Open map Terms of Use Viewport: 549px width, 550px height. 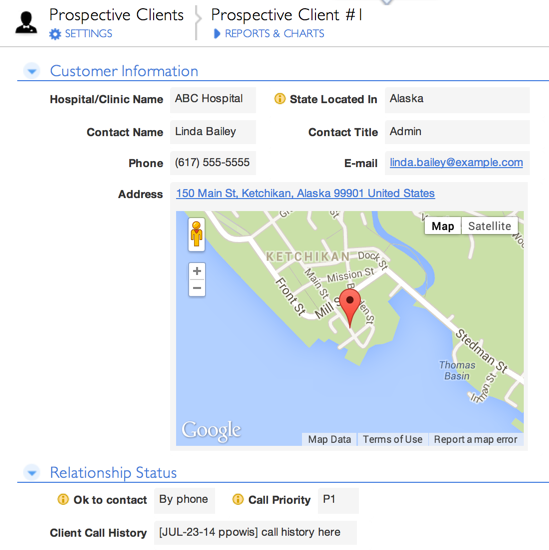[x=393, y=439]
